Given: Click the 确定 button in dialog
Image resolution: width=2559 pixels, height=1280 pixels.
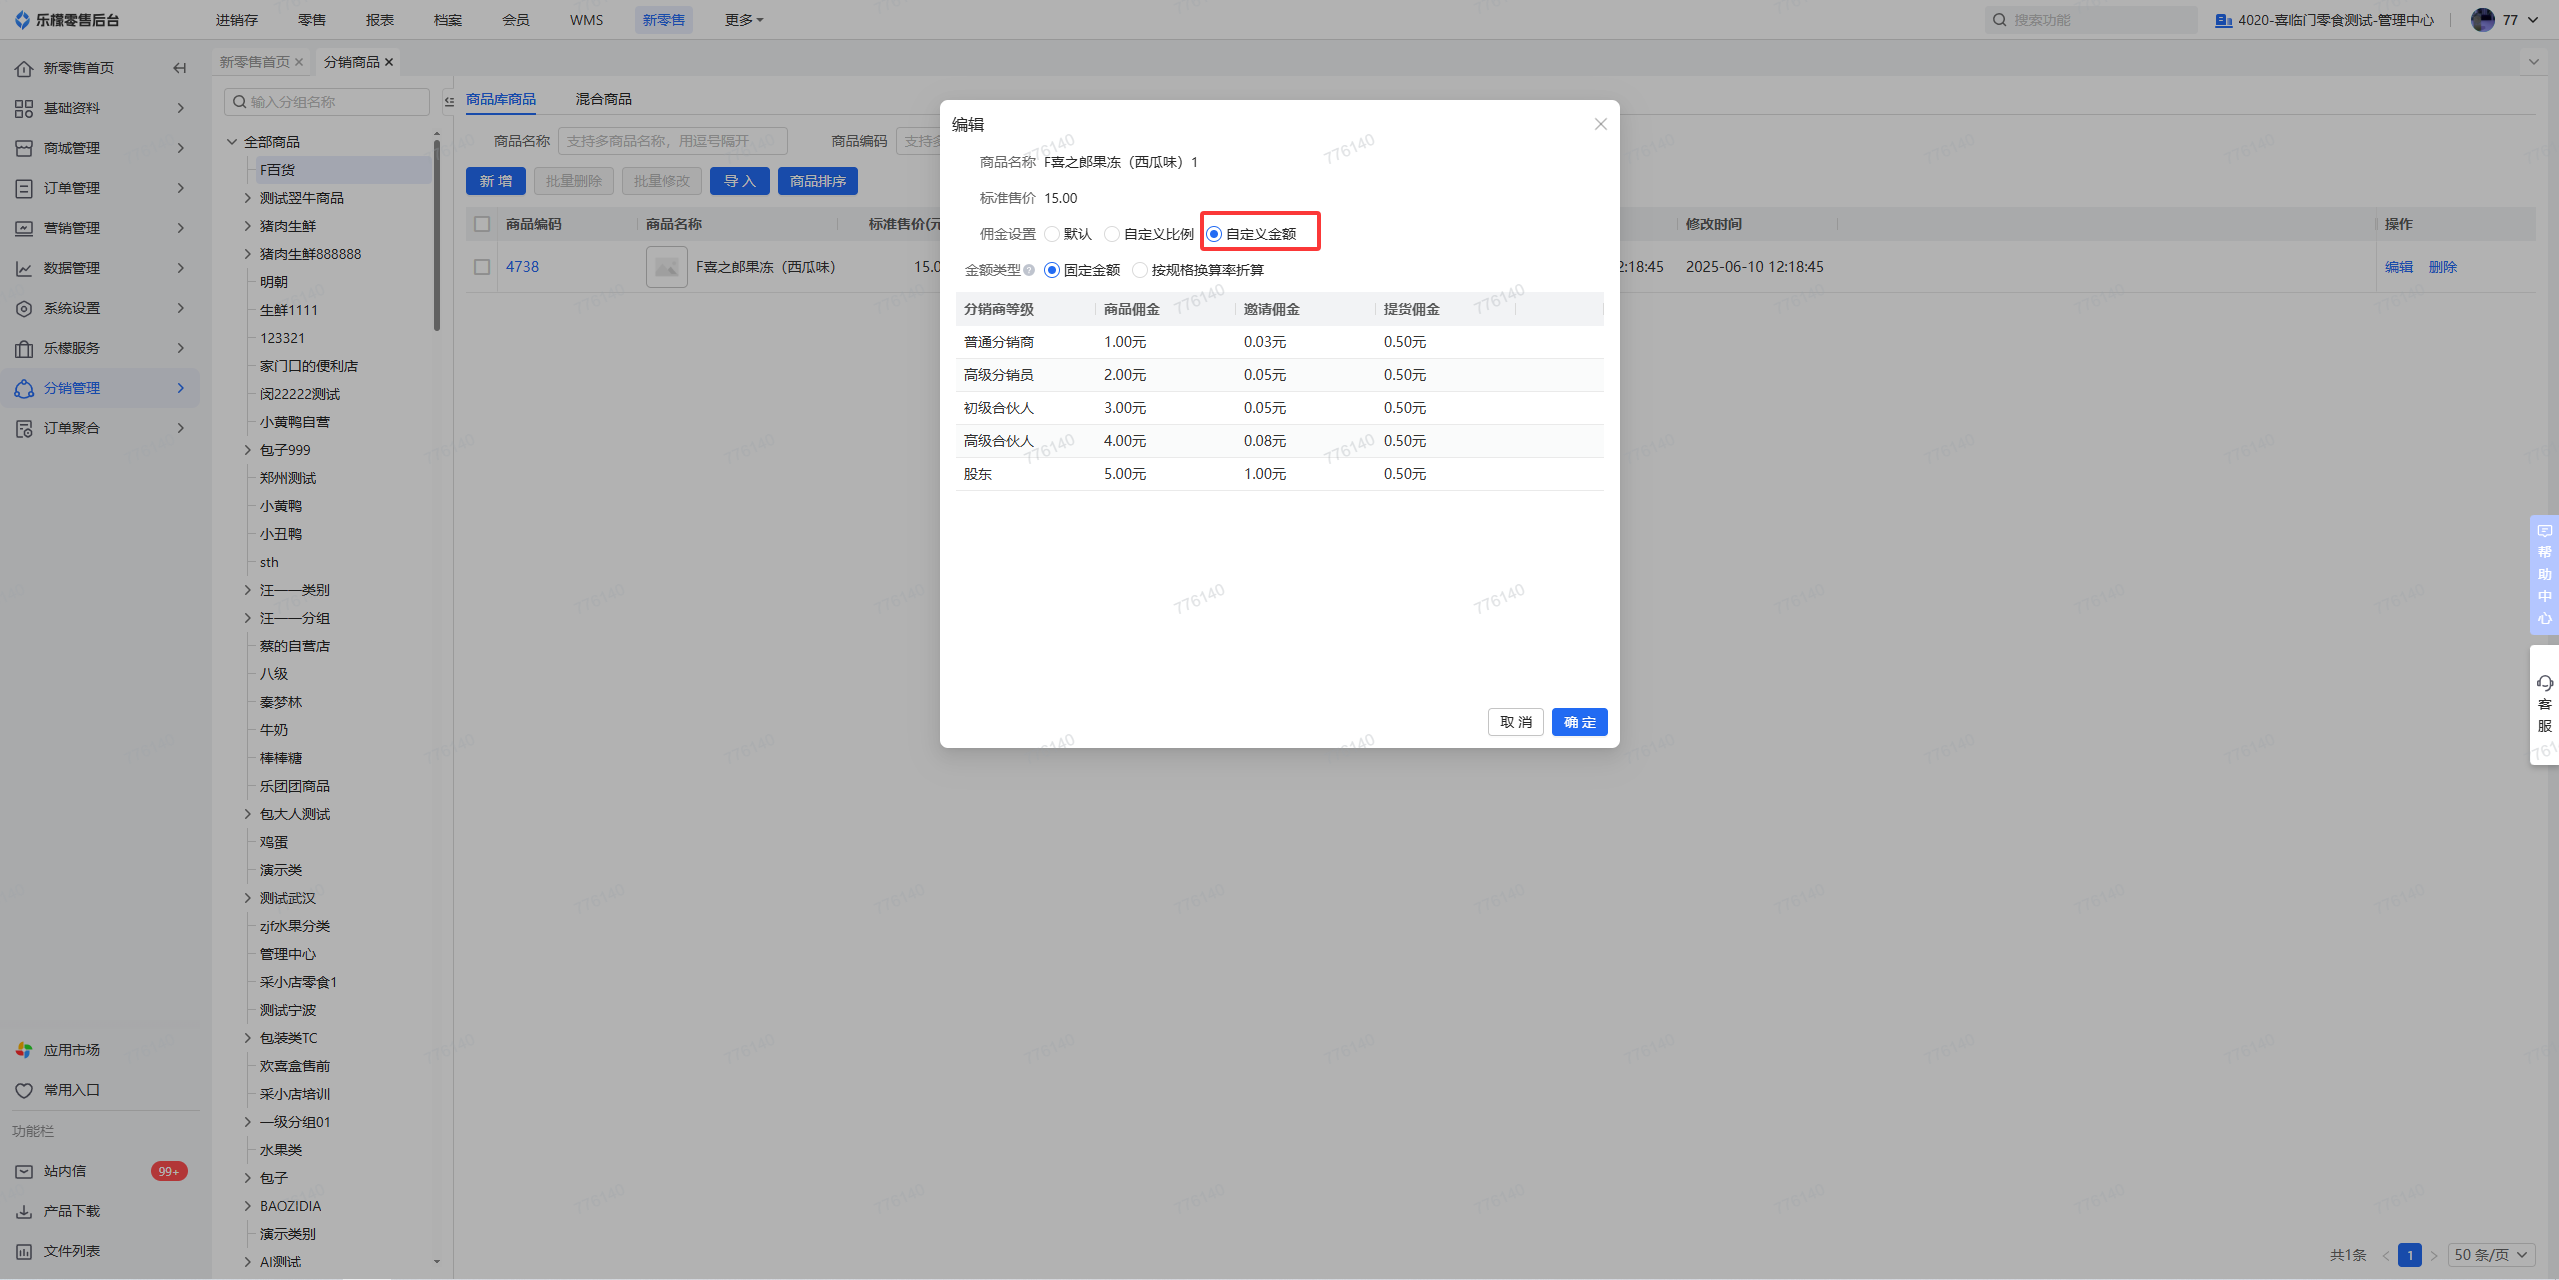Looking at the screenshot, I should tap(1580, 722).
